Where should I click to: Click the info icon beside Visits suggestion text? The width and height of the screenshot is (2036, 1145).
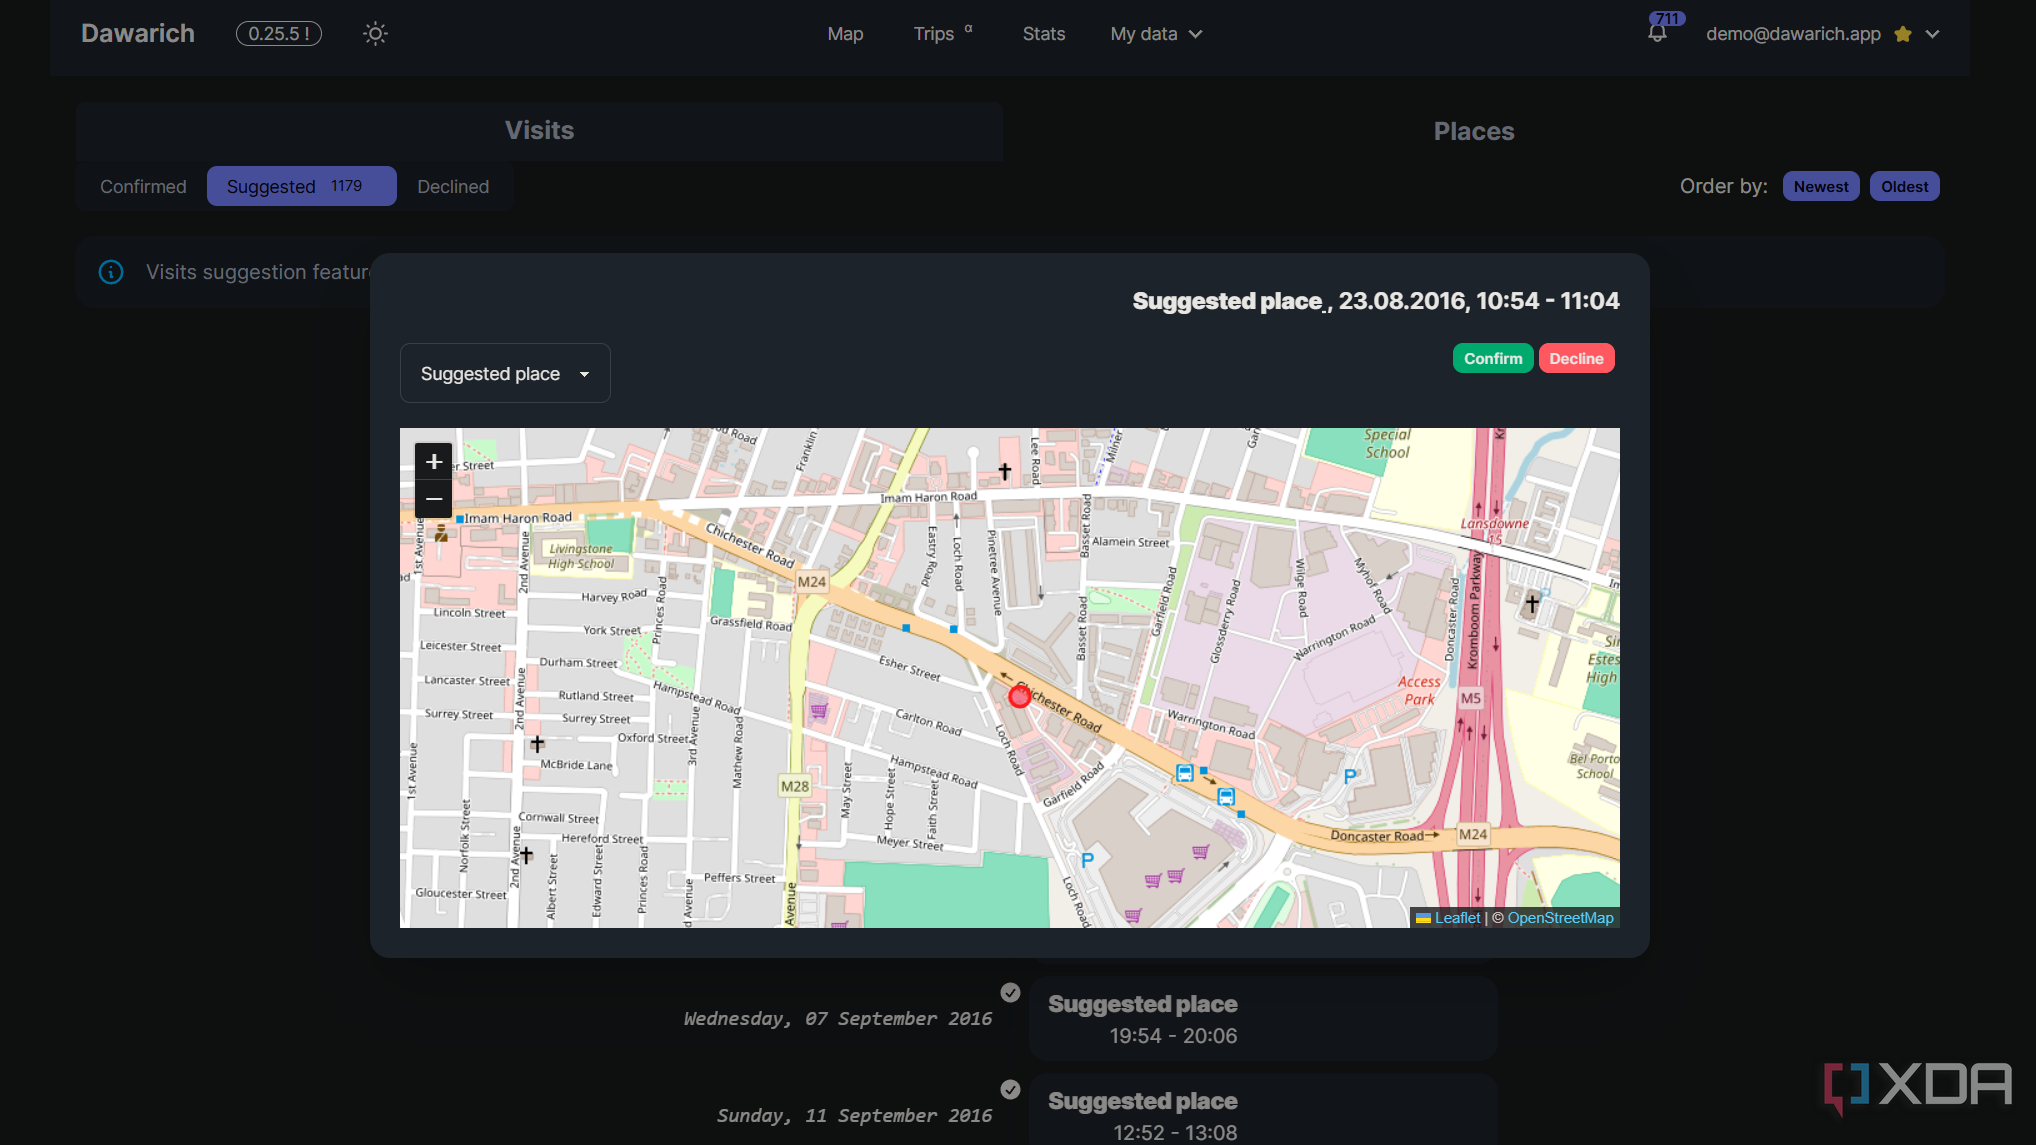click(111, 272)
